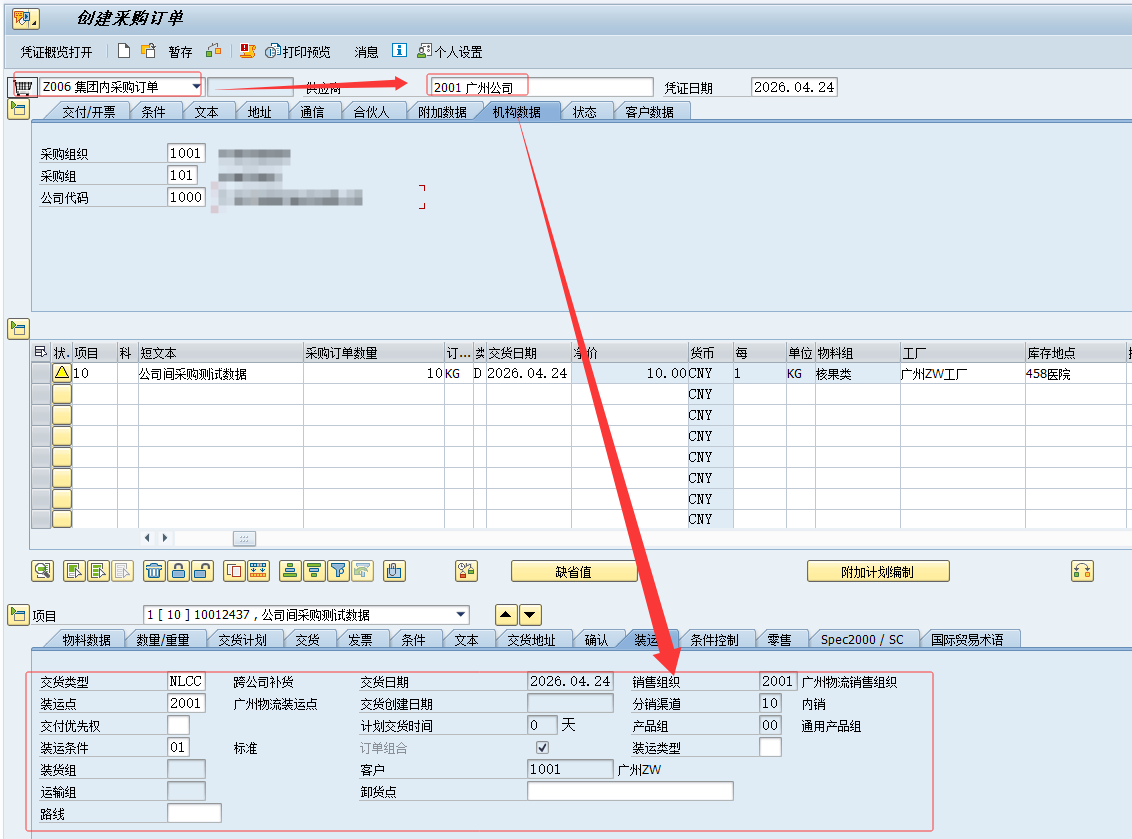
Task: Toggle the 订单组合 checkbox
Action: click(x=542, y=748)
